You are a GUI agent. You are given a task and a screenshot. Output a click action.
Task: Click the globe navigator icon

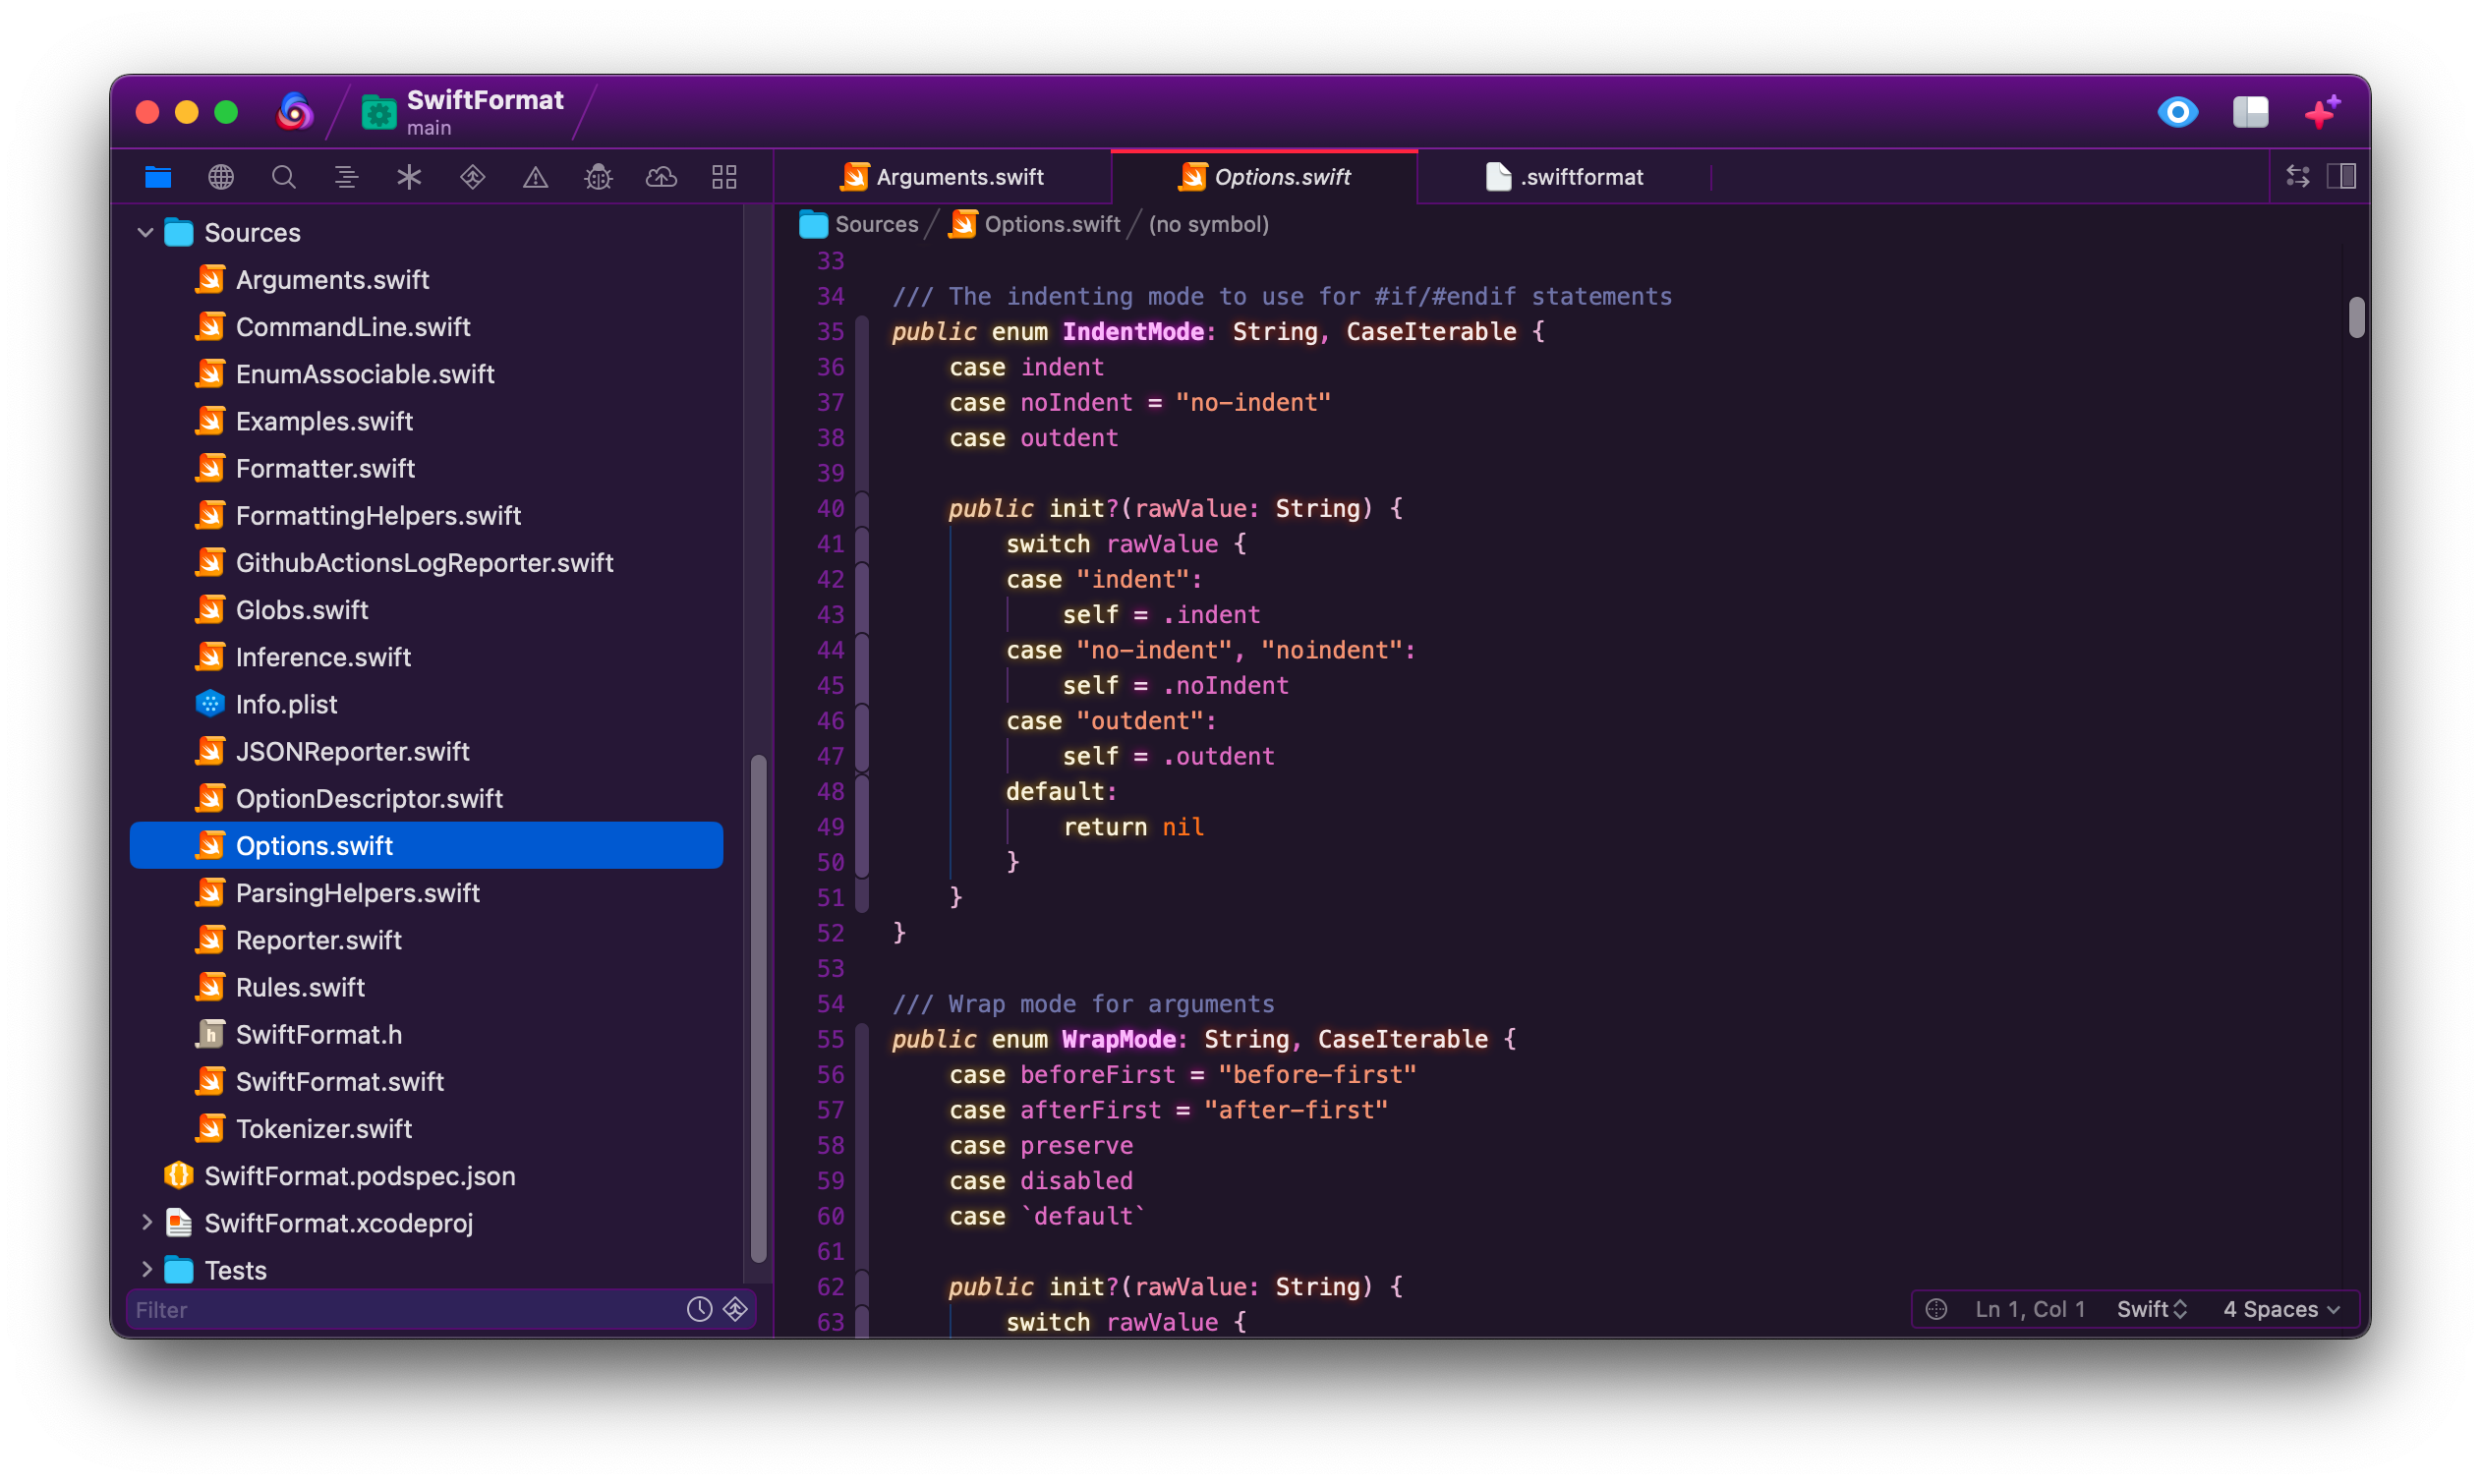coord(221,177)
